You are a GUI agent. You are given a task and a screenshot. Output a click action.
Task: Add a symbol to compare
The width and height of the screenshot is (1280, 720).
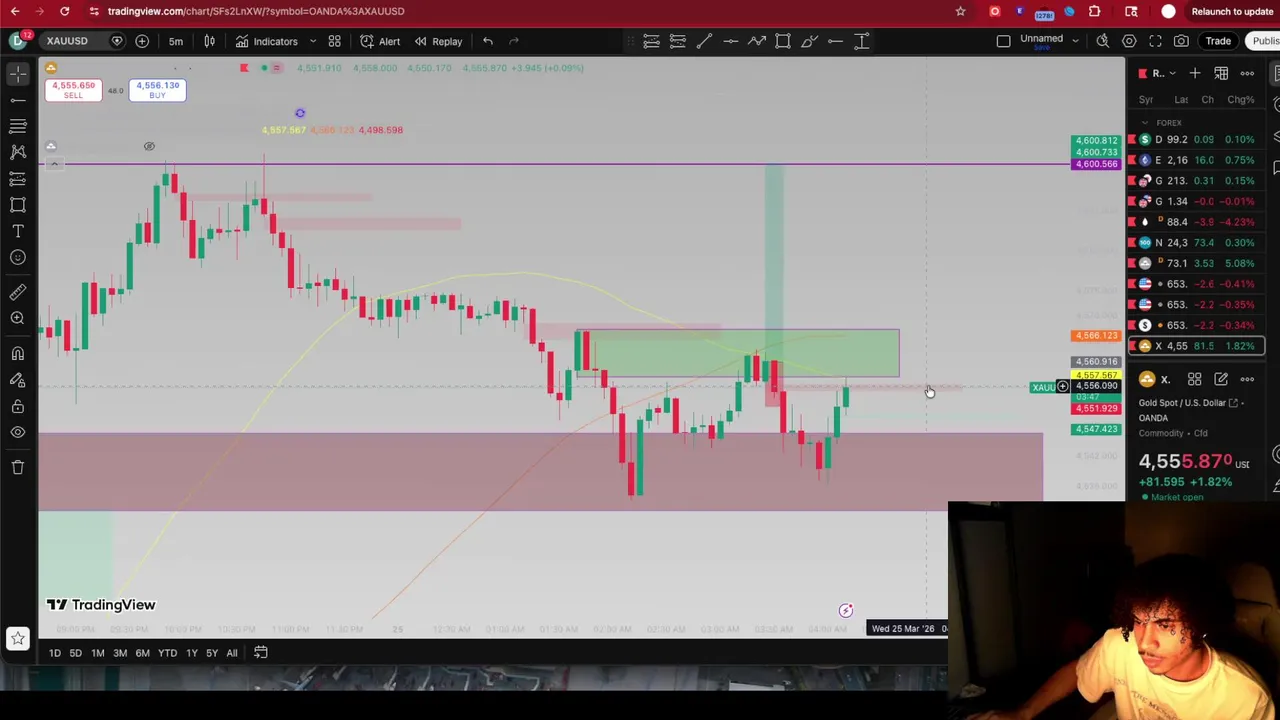pyautogui.click(x=142, y=41)
